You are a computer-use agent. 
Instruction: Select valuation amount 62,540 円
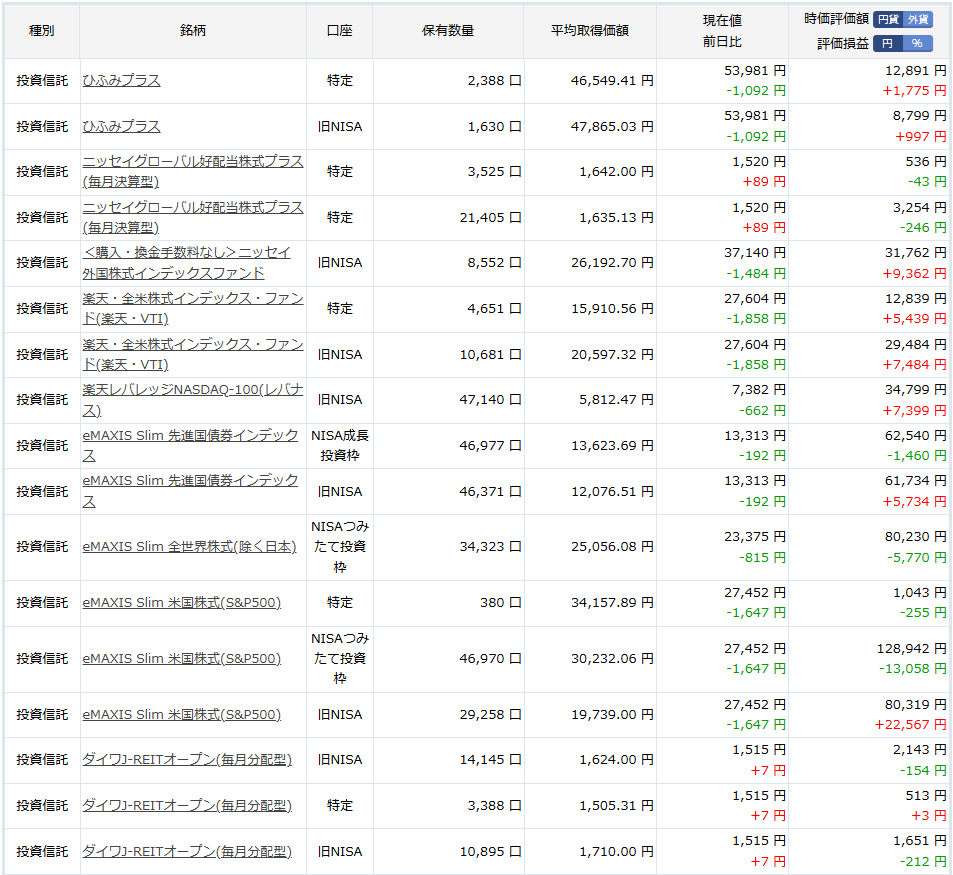pos(916,436)
